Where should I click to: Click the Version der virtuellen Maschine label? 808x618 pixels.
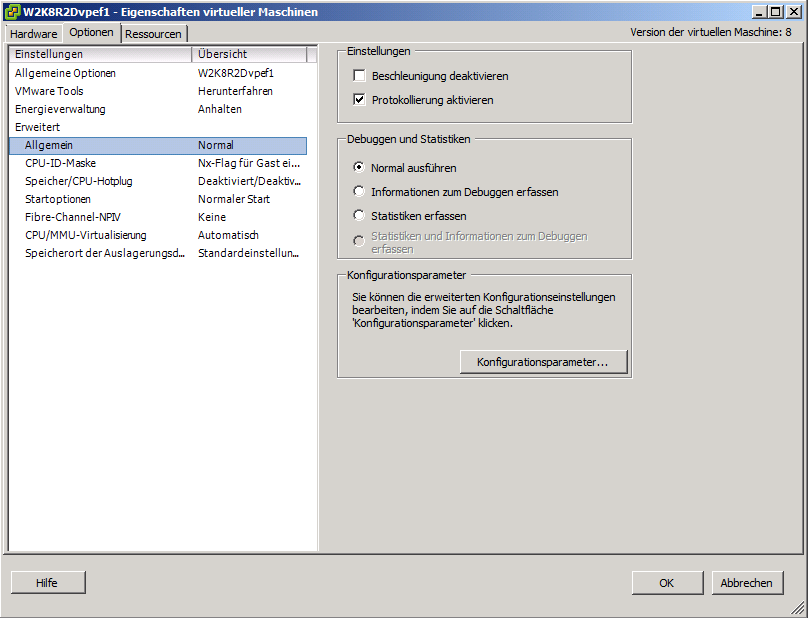pos(711,32)
